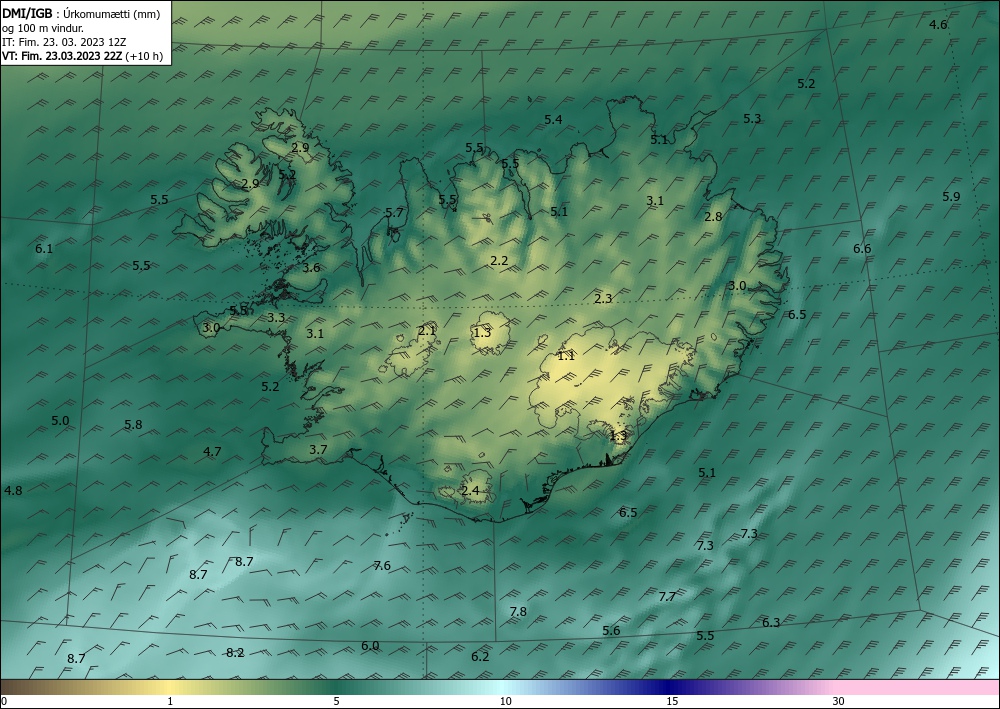The image size is (1000, 709).
Task: Click the '1' tick label on the color scale
Action: (170, 702)
